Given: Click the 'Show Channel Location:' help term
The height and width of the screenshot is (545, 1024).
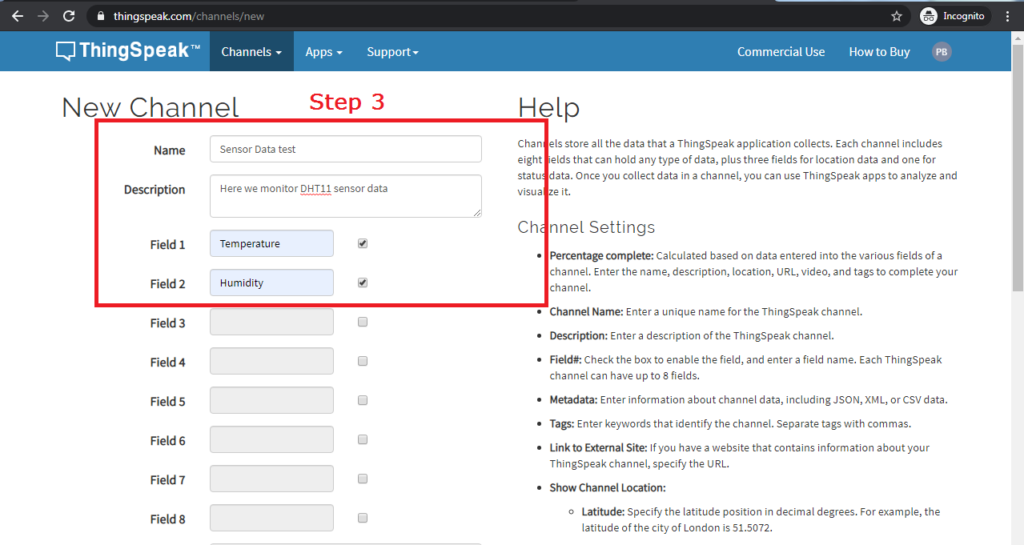Looking at the screenshot, I should (x=607, y=488).
